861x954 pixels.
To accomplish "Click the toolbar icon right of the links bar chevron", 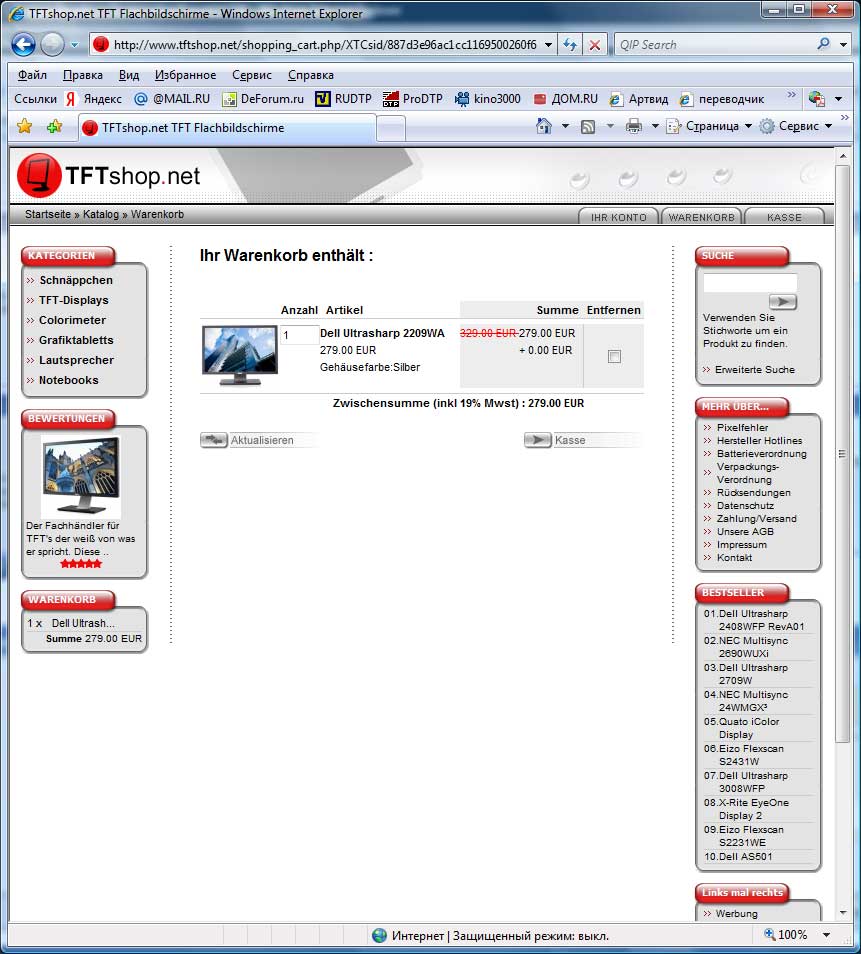I will (x=816, y=98).
